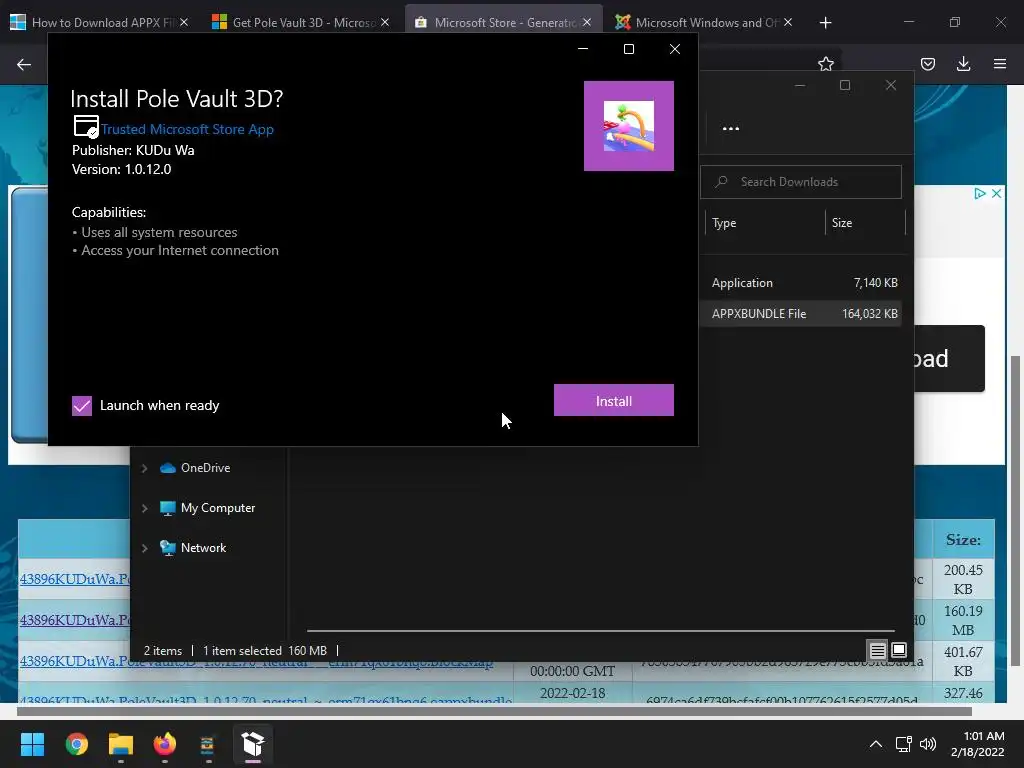Viewport: 1024px width, 768px height.
Task: Switch File Explorer to large icons view
Action: (x=899, y=650)
